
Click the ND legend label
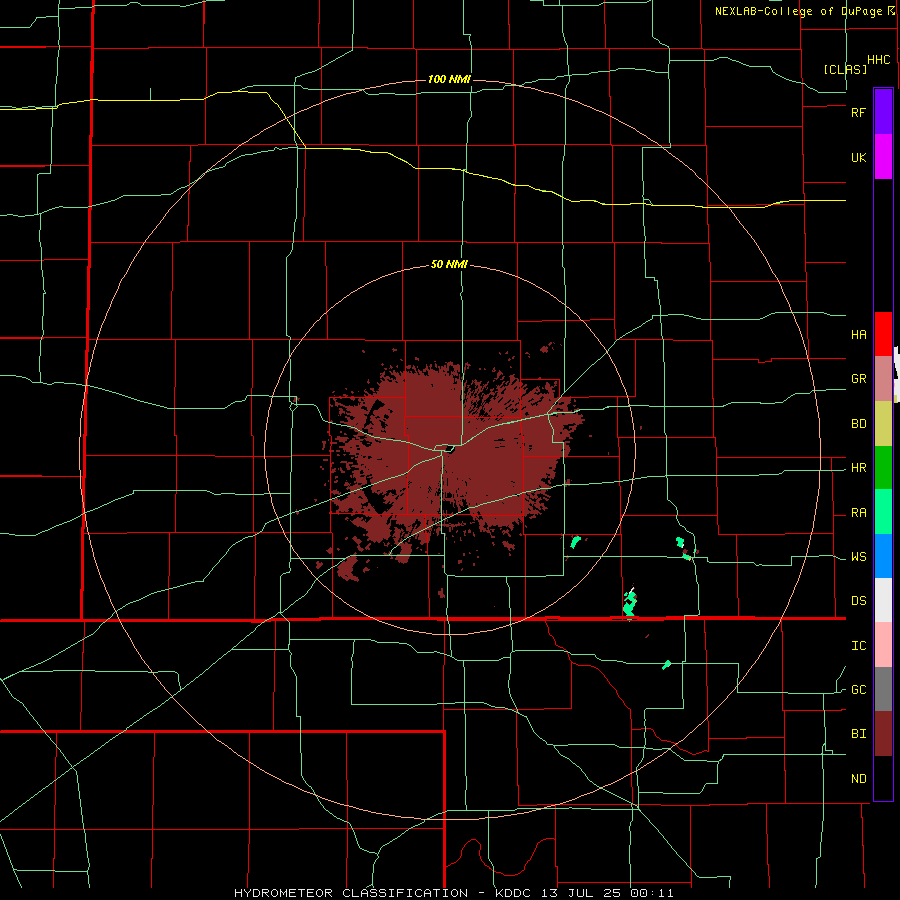tap(858, 779)
